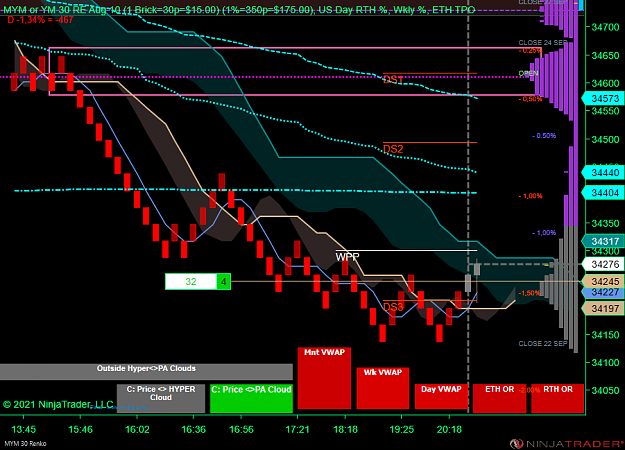Click the CLOSE 22 SEP label
This screenshot has height=450, width=625.
point(542,343)
